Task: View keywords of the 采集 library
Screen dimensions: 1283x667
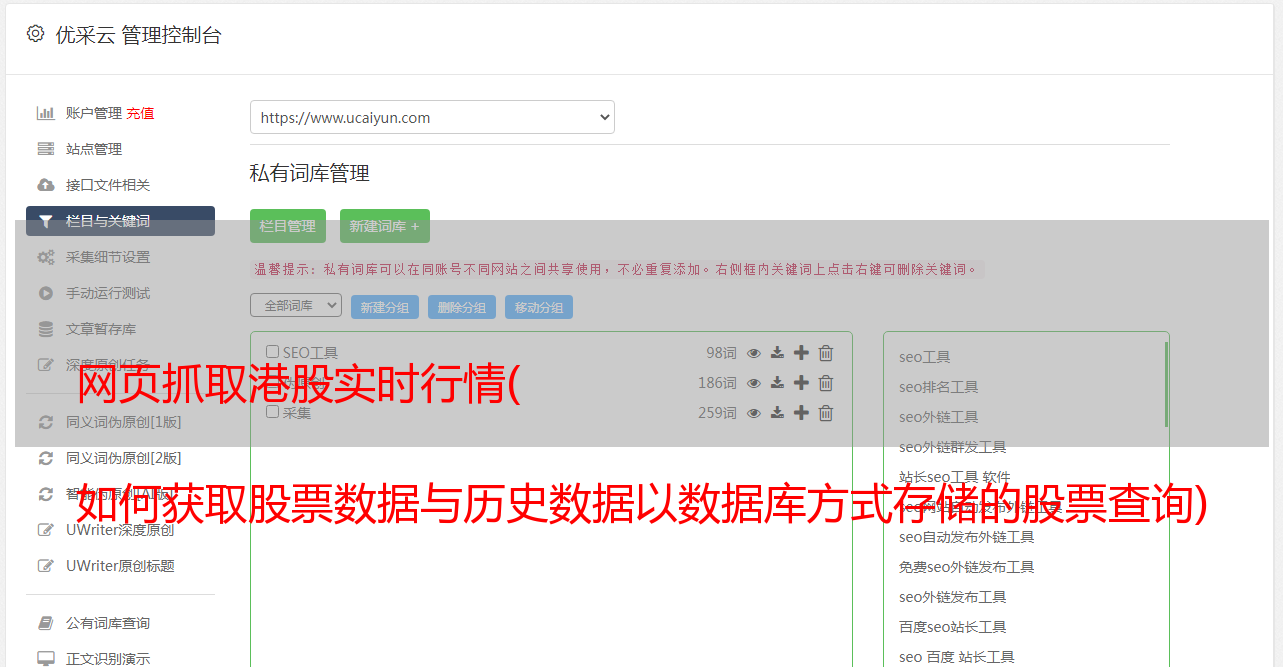Action: click(754, 413)
